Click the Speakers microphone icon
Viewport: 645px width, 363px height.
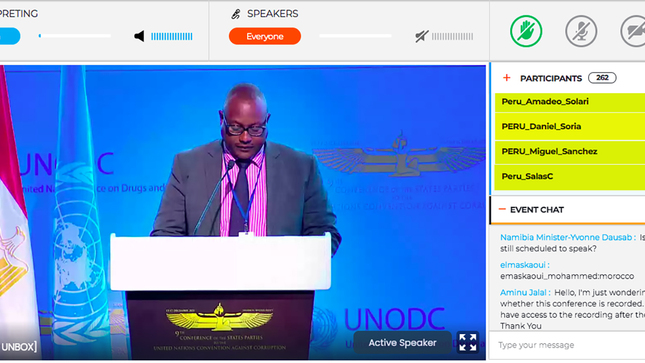(236, 14)
